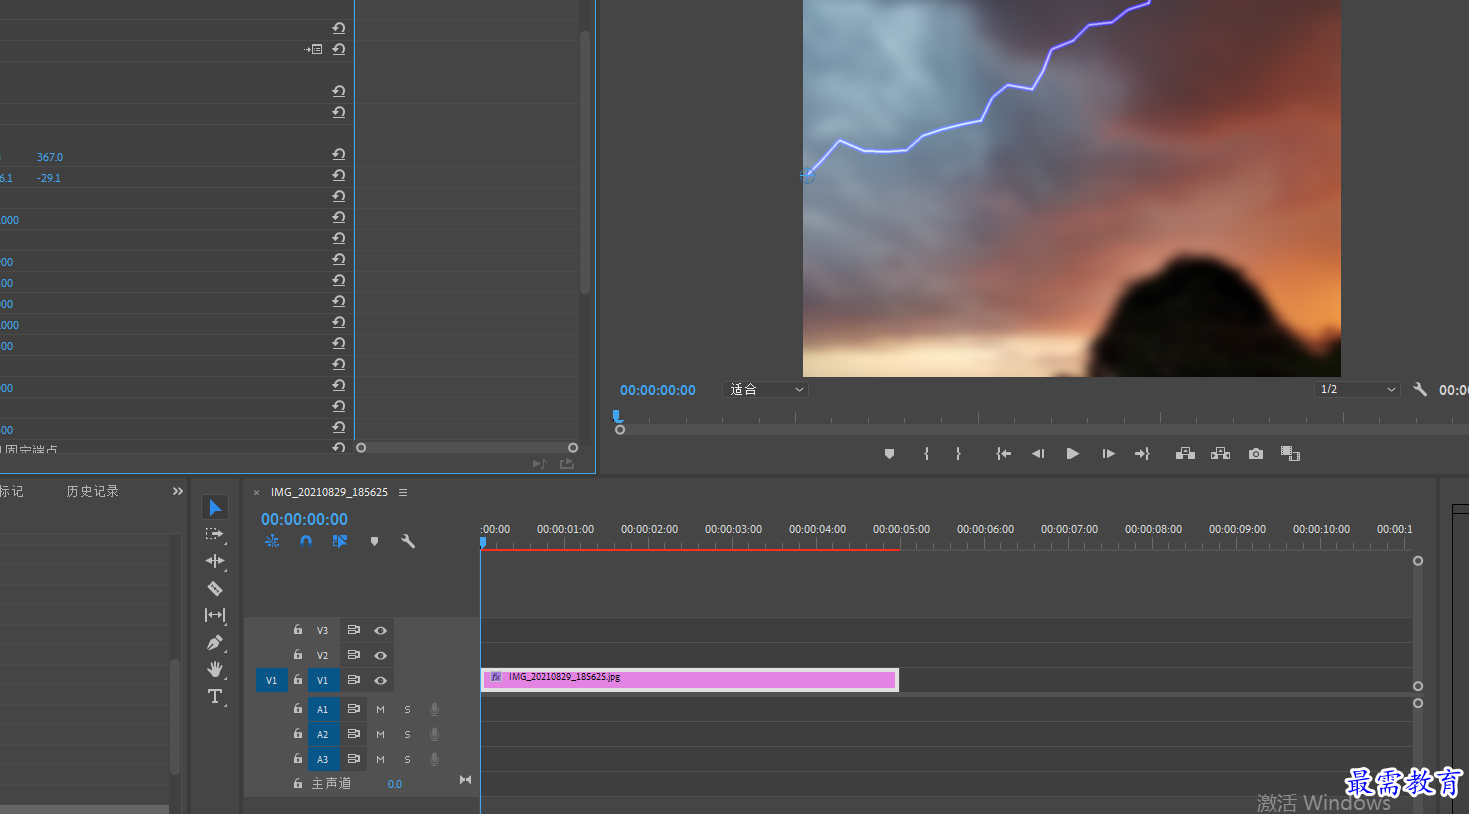Step back one frame
Screen dimensions: 1469x814
[x=1038, y=454]
